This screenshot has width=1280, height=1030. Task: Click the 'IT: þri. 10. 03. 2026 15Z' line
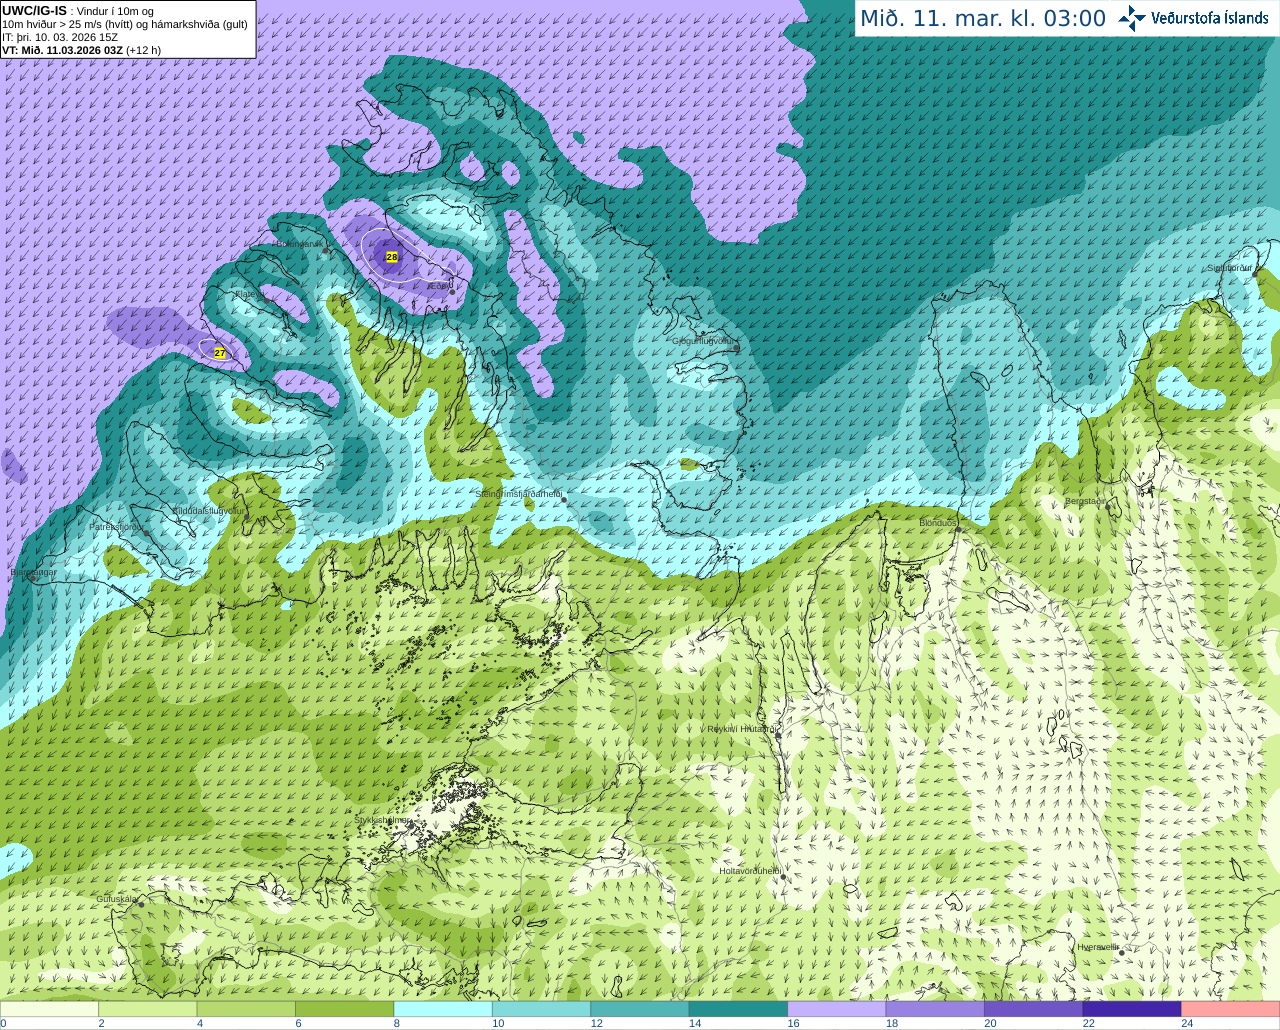click(x=60, y=37)
